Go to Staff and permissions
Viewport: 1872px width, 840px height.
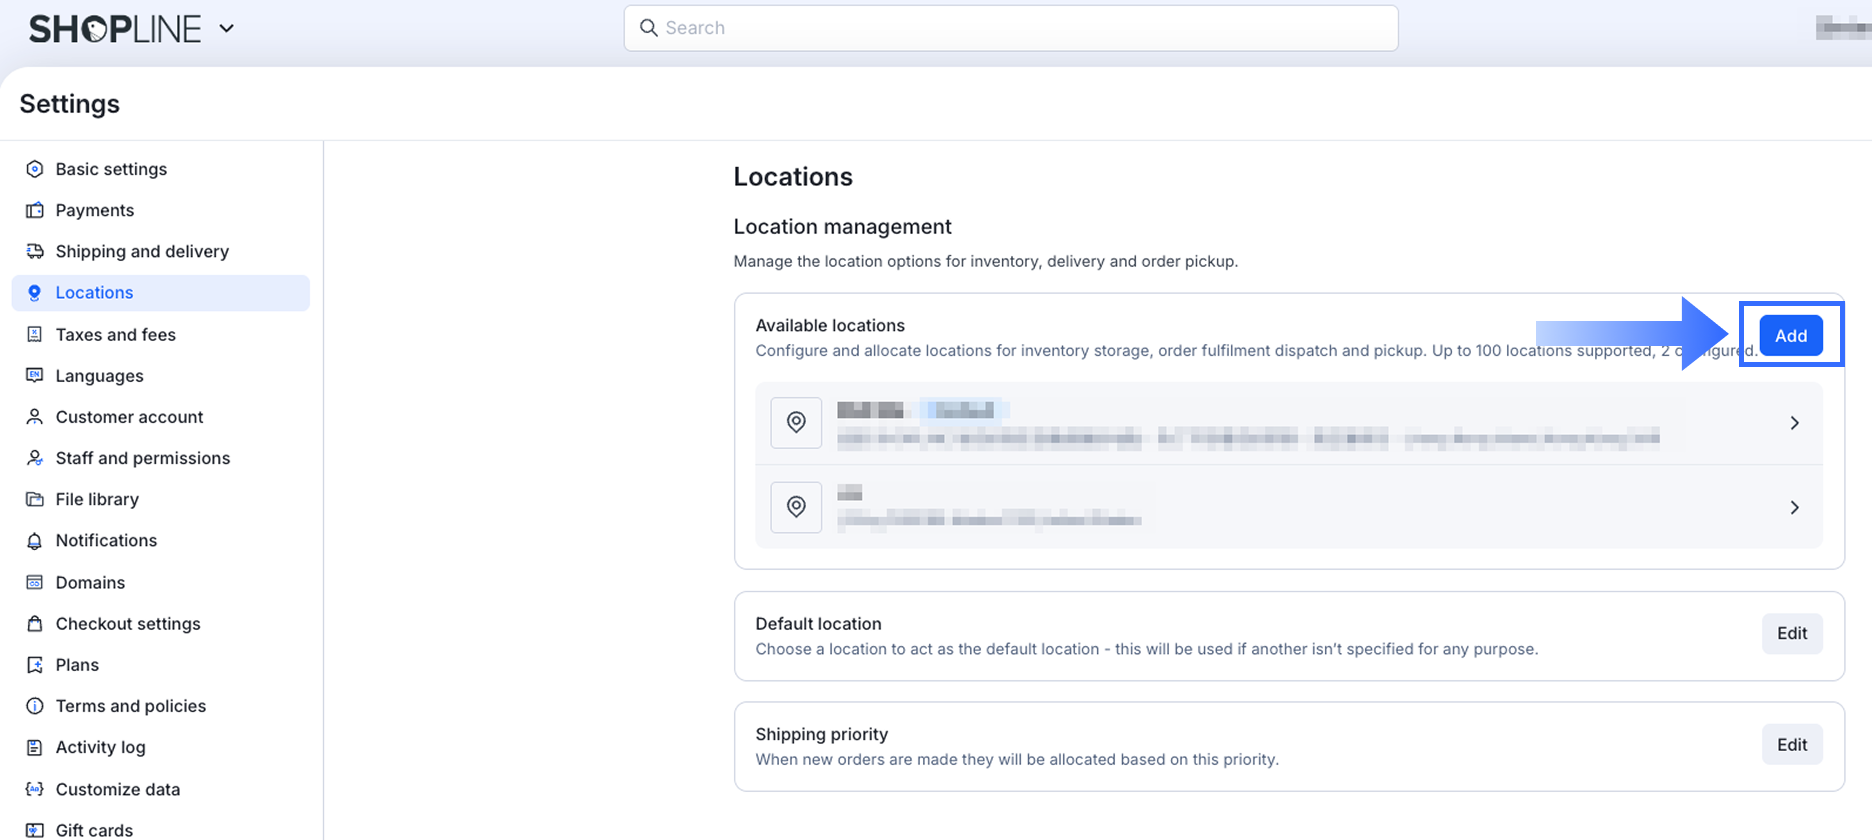pos(142,458)
